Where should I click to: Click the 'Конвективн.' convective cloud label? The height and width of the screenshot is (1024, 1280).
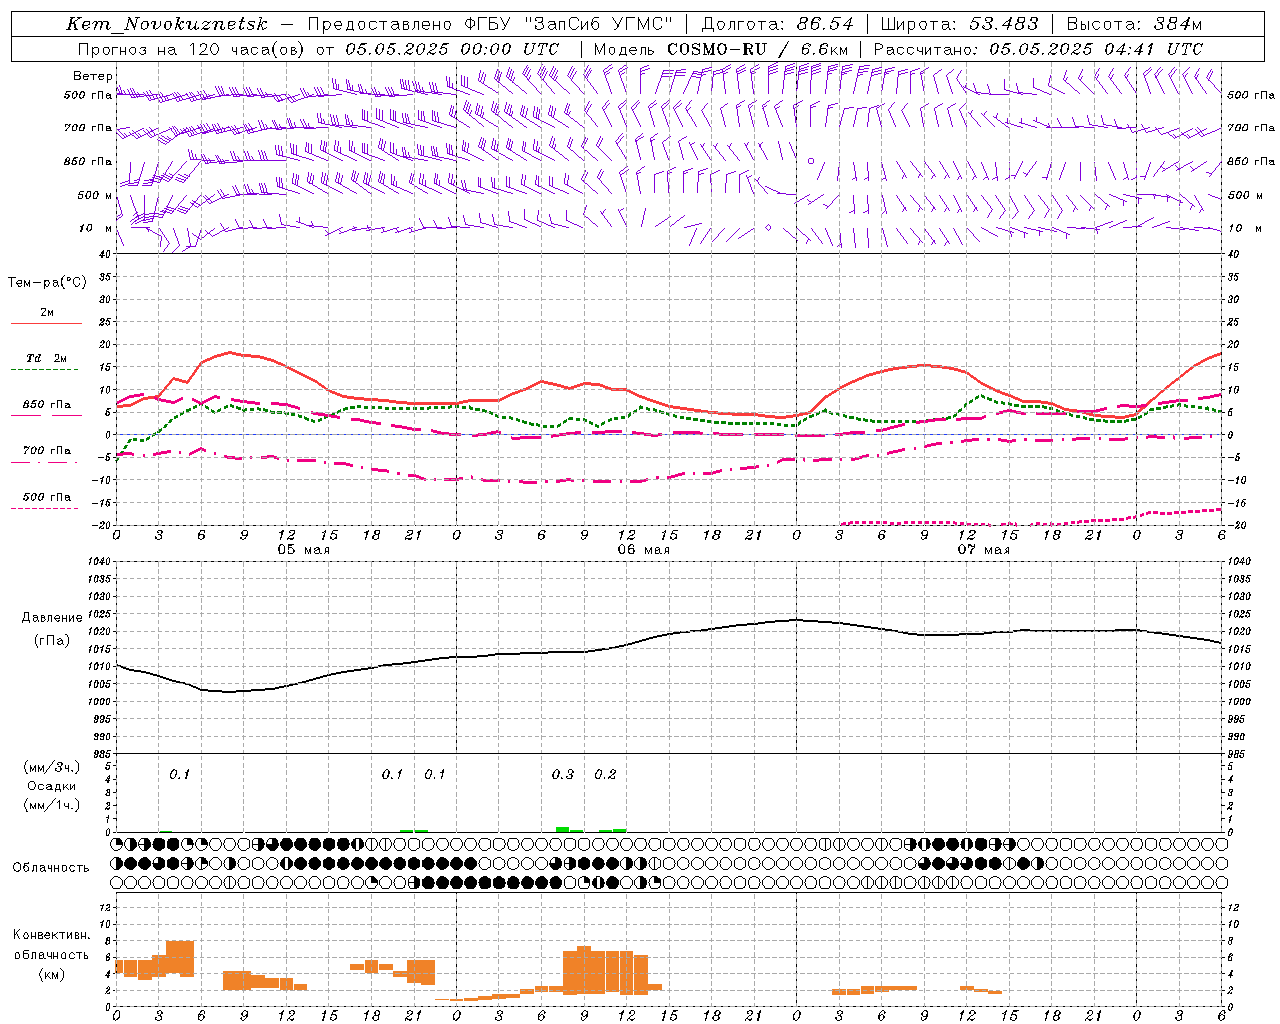[52, 935]
